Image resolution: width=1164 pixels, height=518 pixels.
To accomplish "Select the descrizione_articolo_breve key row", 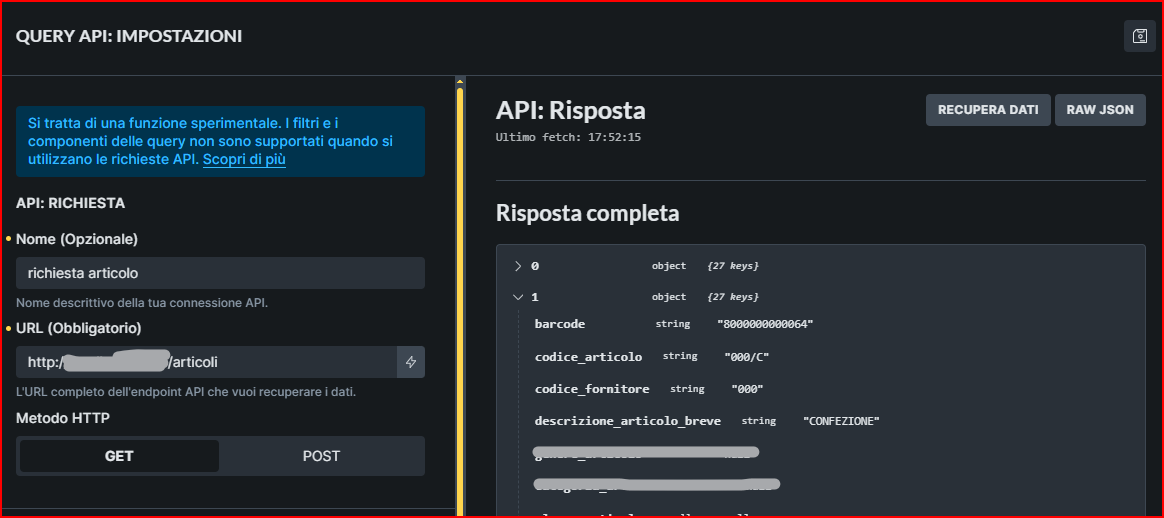I will click(x=627, y=421).
